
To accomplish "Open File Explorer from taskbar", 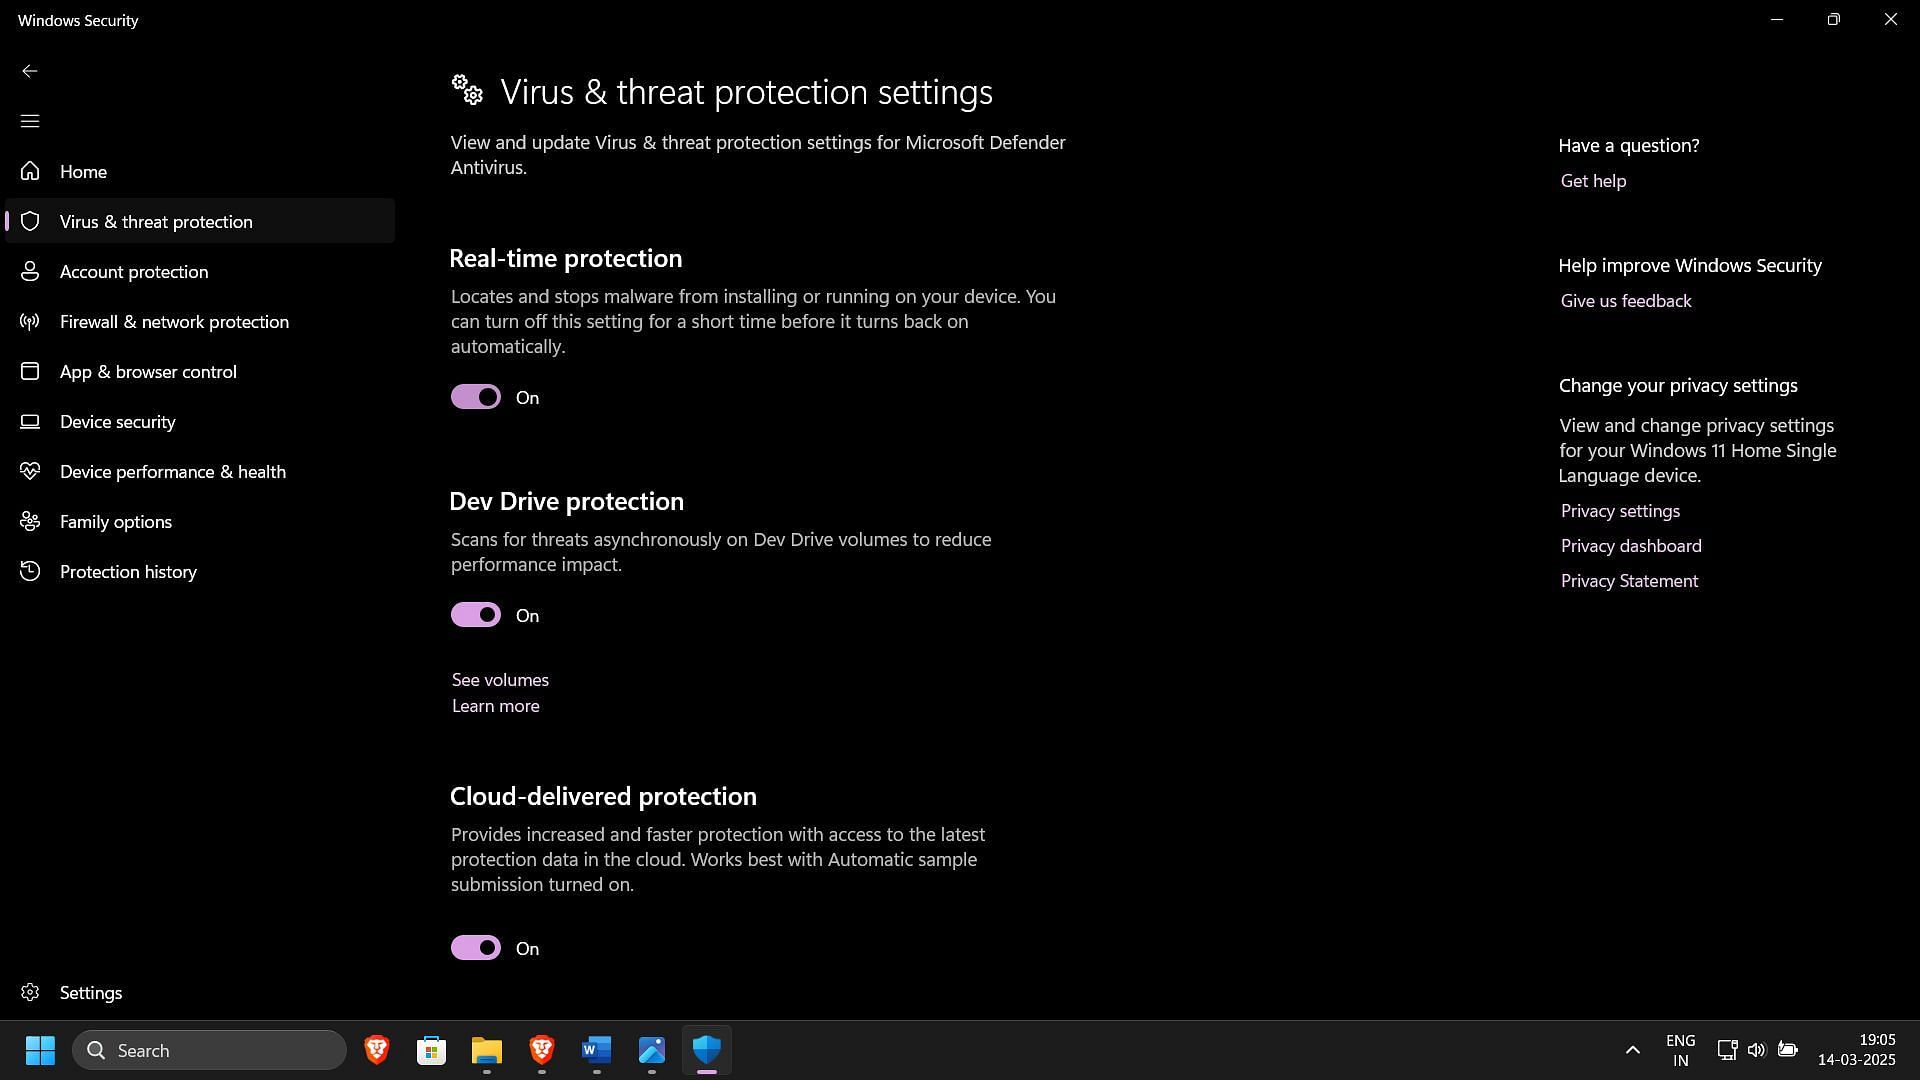I will [487, 1050].
